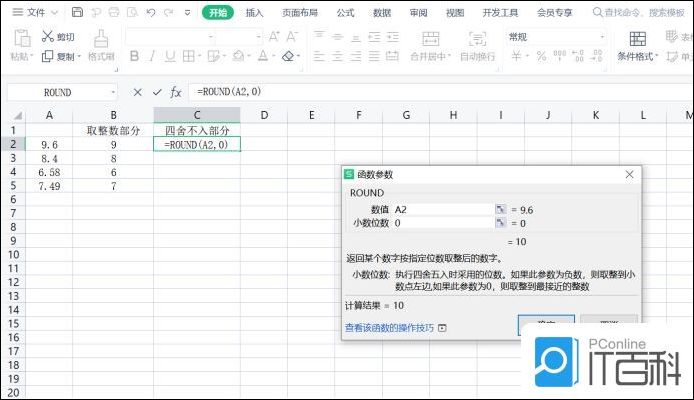Switch to the 公式 tab
The height and width of the screenshot is (400, 694).
pos(345,13)
